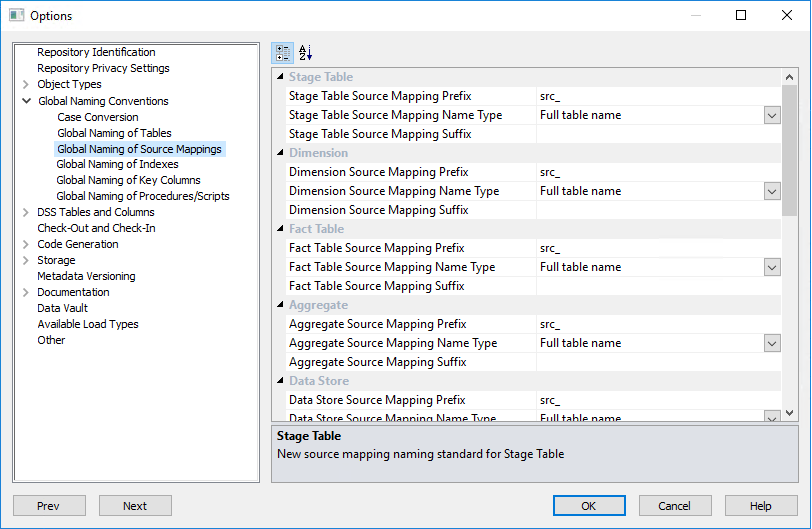Expand the Object Types tree node
The height and width of the screenshot is (529, 812).
pyautogui.click(x=26, y=85)
